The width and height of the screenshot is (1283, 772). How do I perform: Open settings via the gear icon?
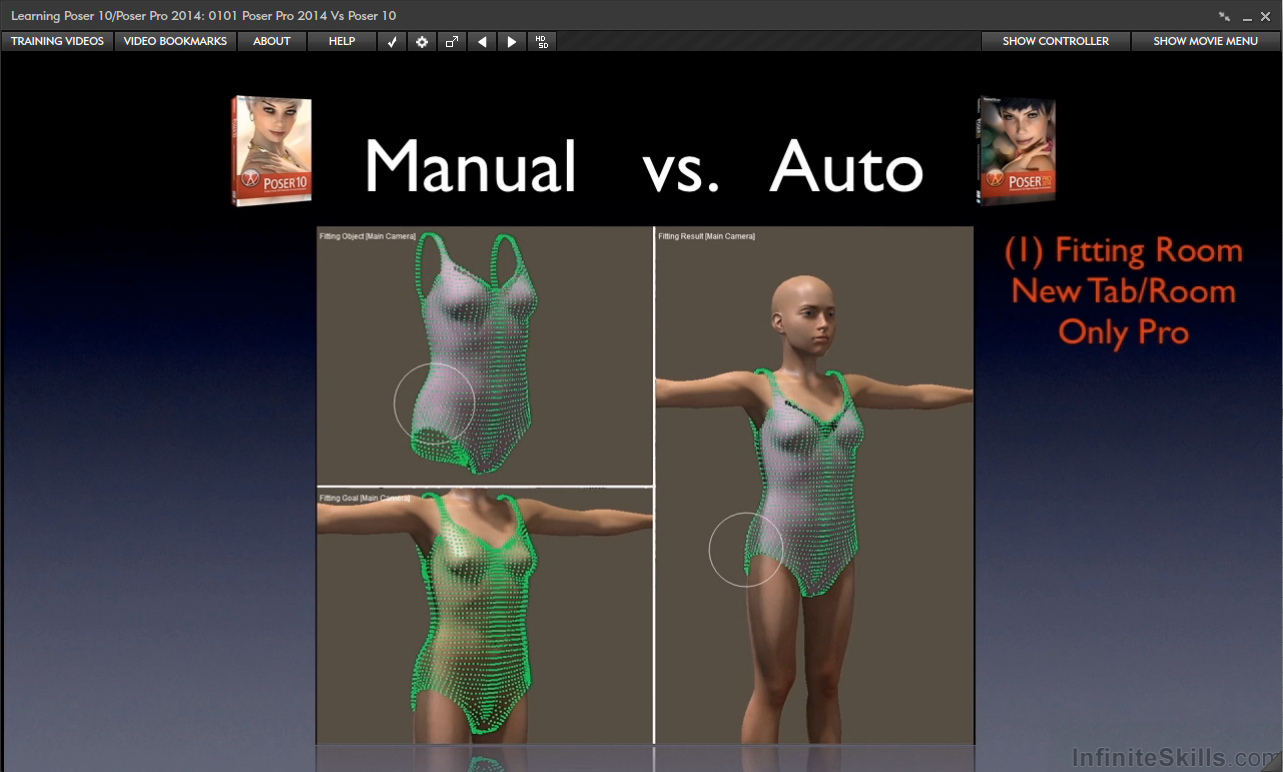pyautogui.click(x=422, y=42)
